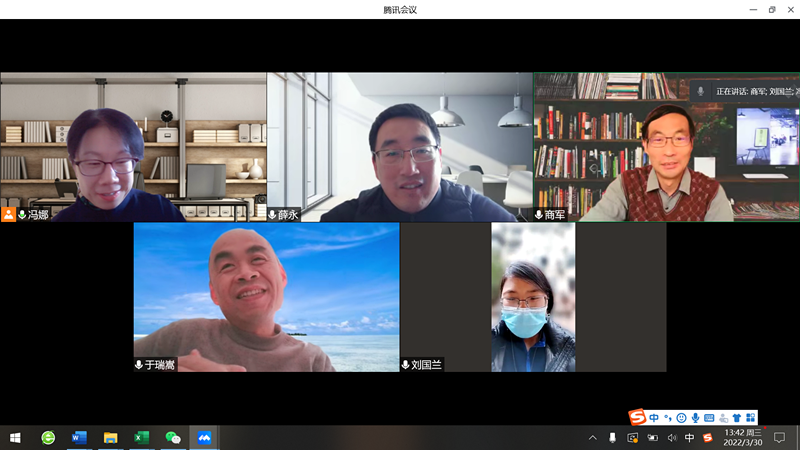Open Sogou toolbox grid icon
800x450 pixels.
click(751, 417)
